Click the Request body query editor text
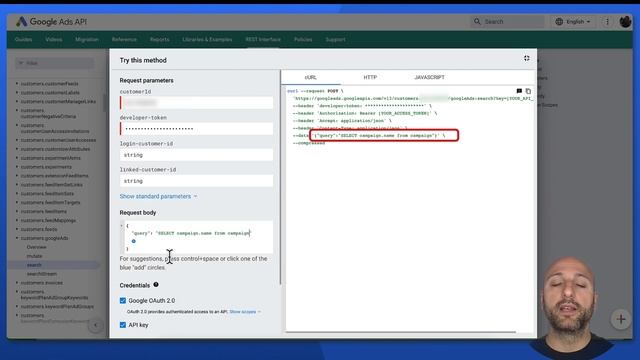The width and height of the screenshot is (640, 360). [191, 233]
